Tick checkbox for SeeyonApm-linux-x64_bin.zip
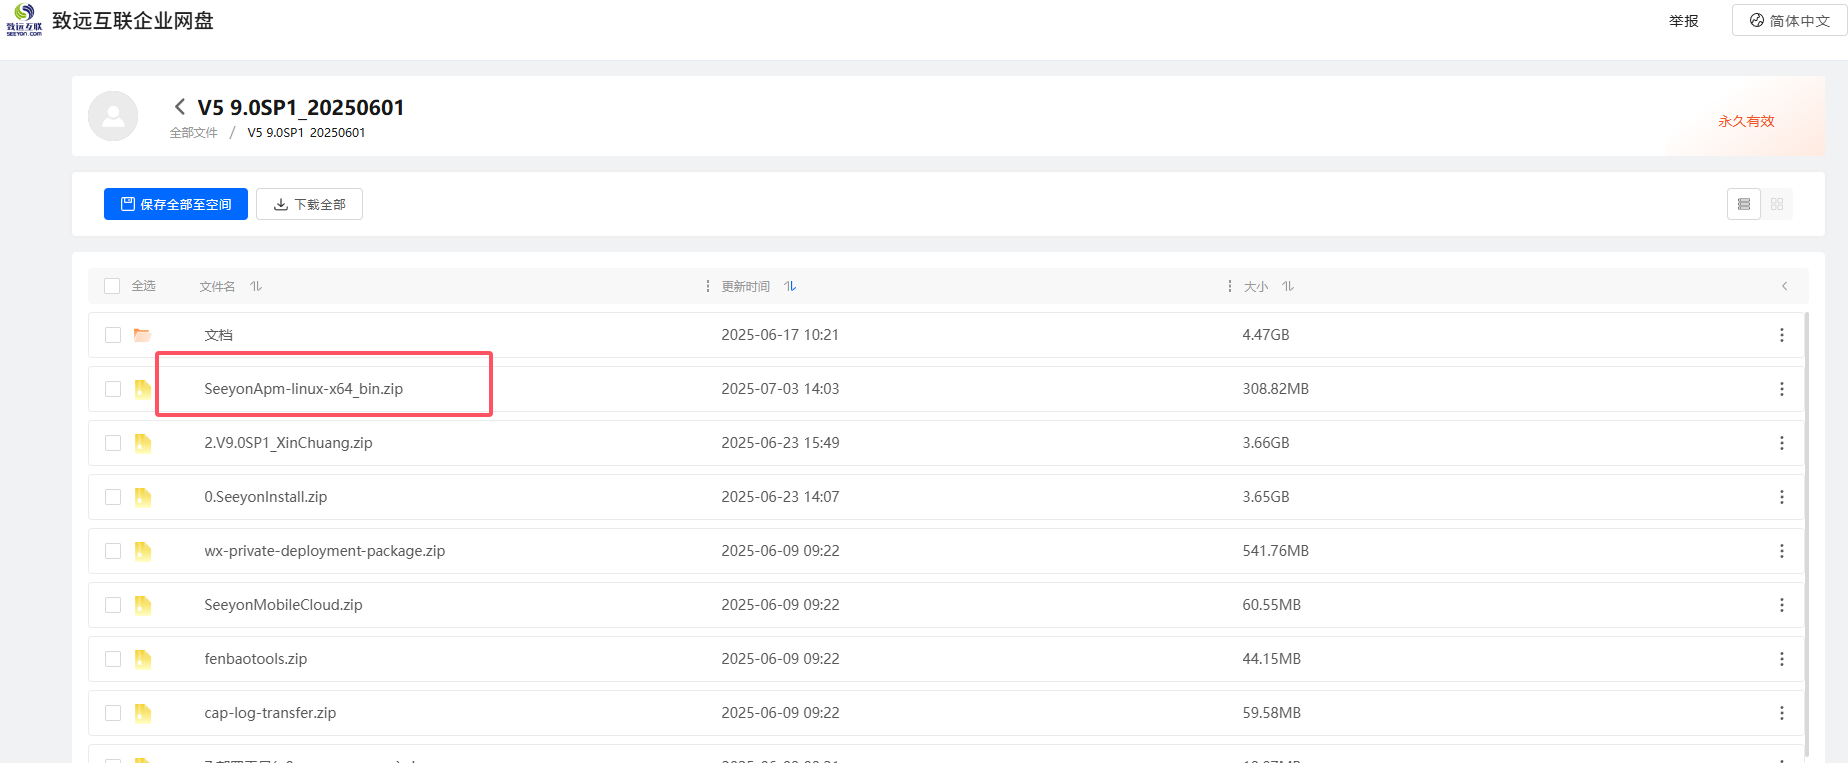 point(113,389)
